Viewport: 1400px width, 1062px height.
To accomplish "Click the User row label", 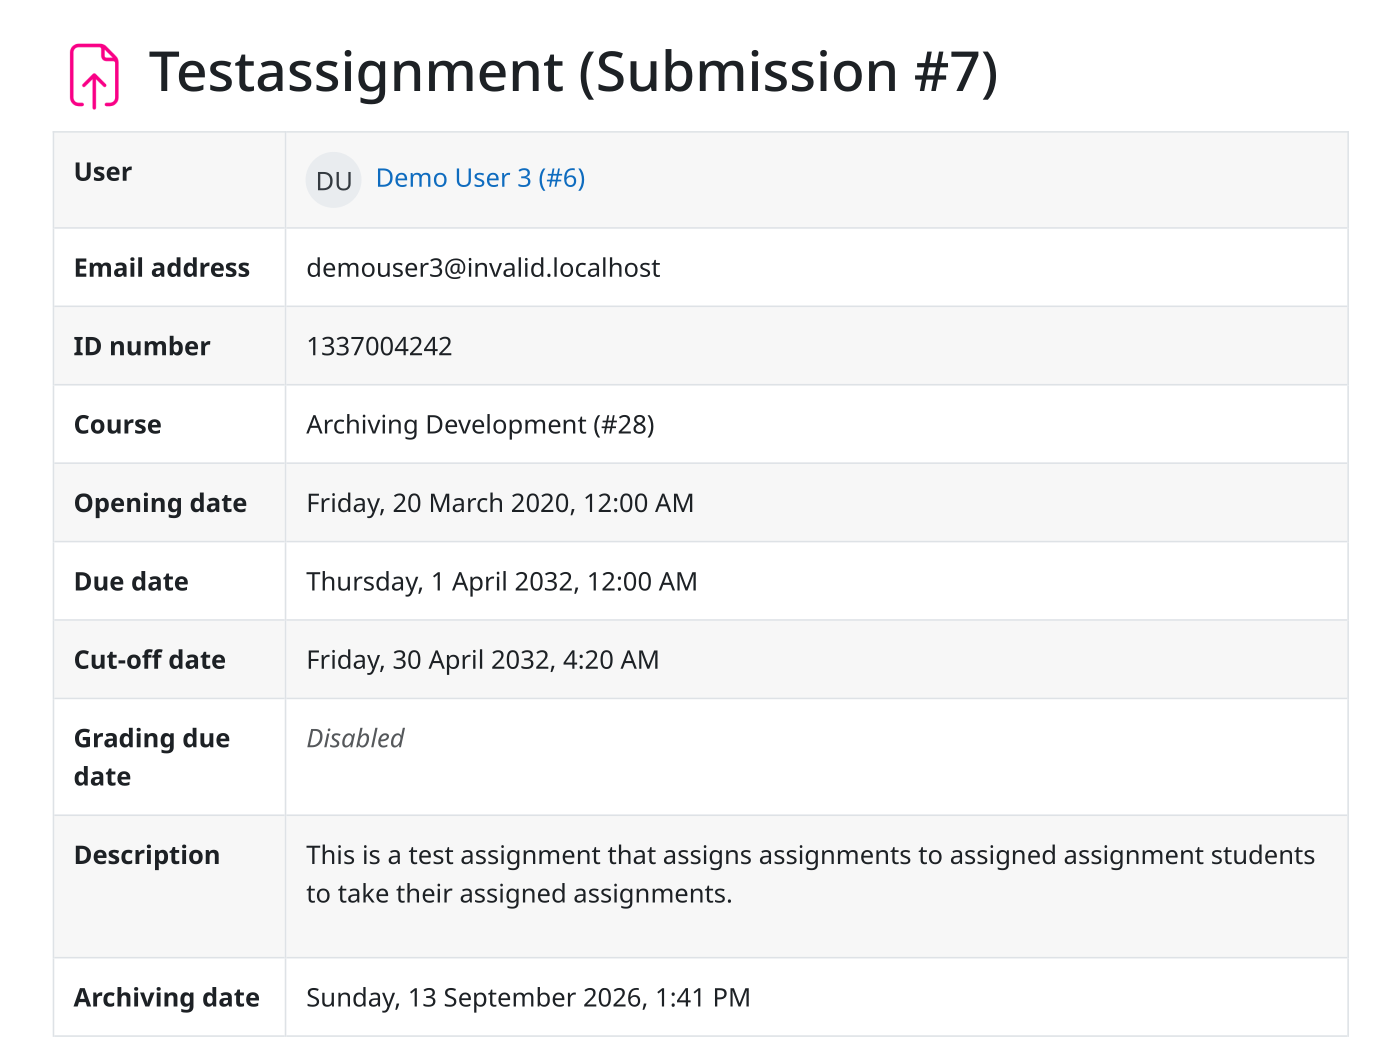I will (x=103, y=172).
